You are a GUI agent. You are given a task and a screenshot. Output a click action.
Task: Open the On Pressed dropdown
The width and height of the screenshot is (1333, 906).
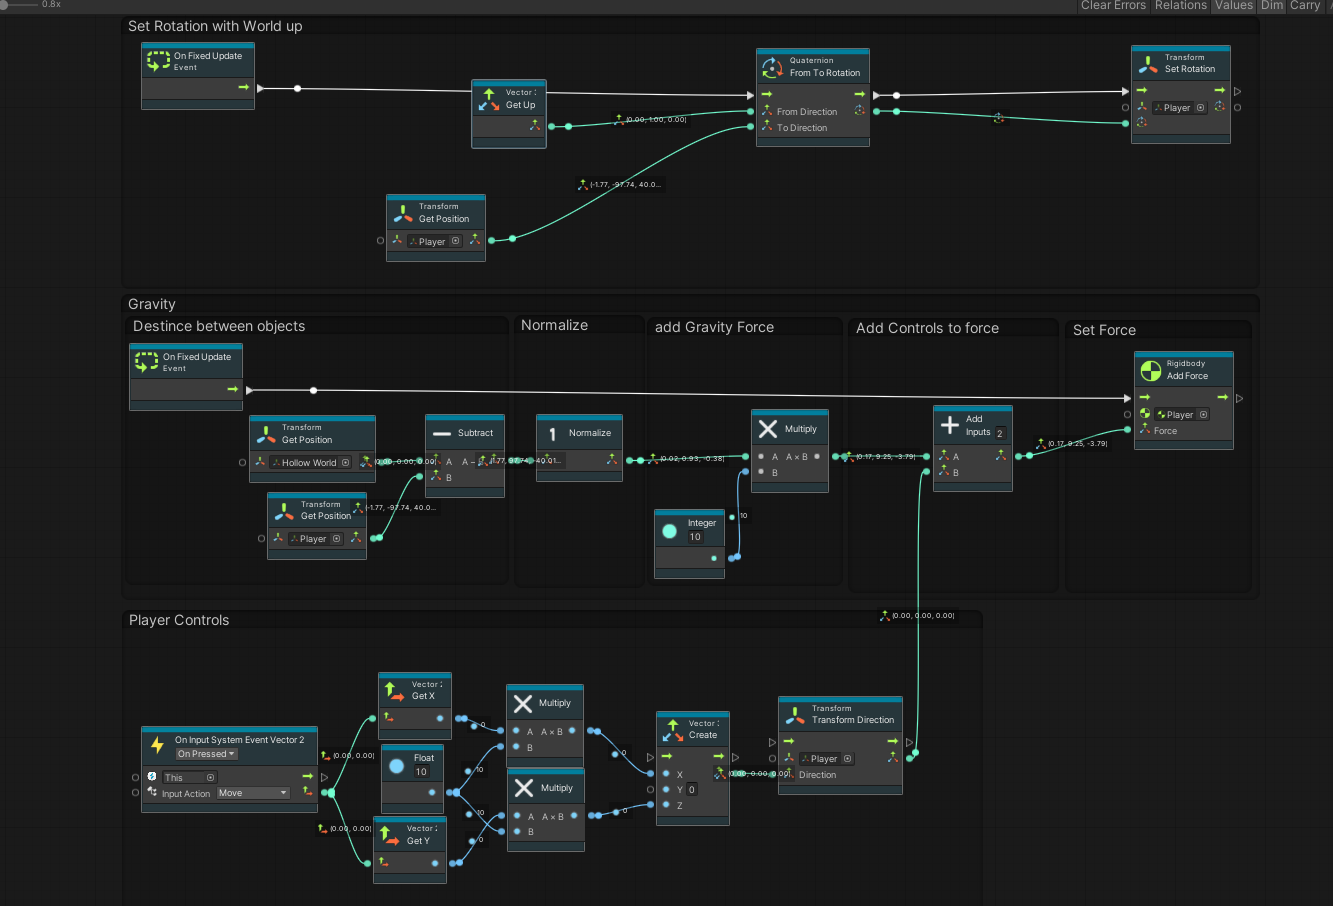[x=207, y=754]
